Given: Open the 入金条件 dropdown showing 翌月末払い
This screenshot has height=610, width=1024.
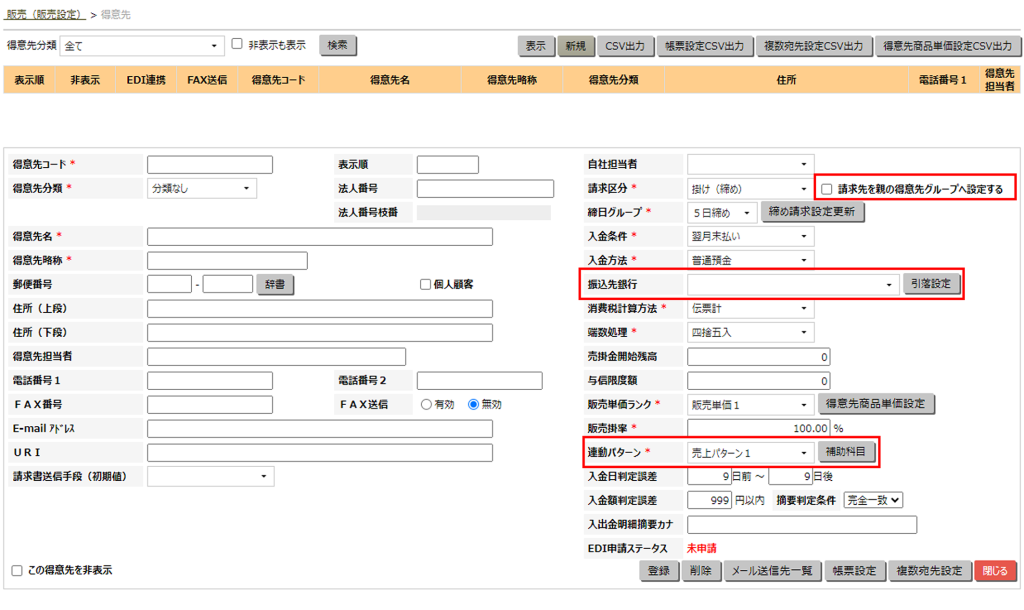Looking at the screenshot, I should click(750, 236).
